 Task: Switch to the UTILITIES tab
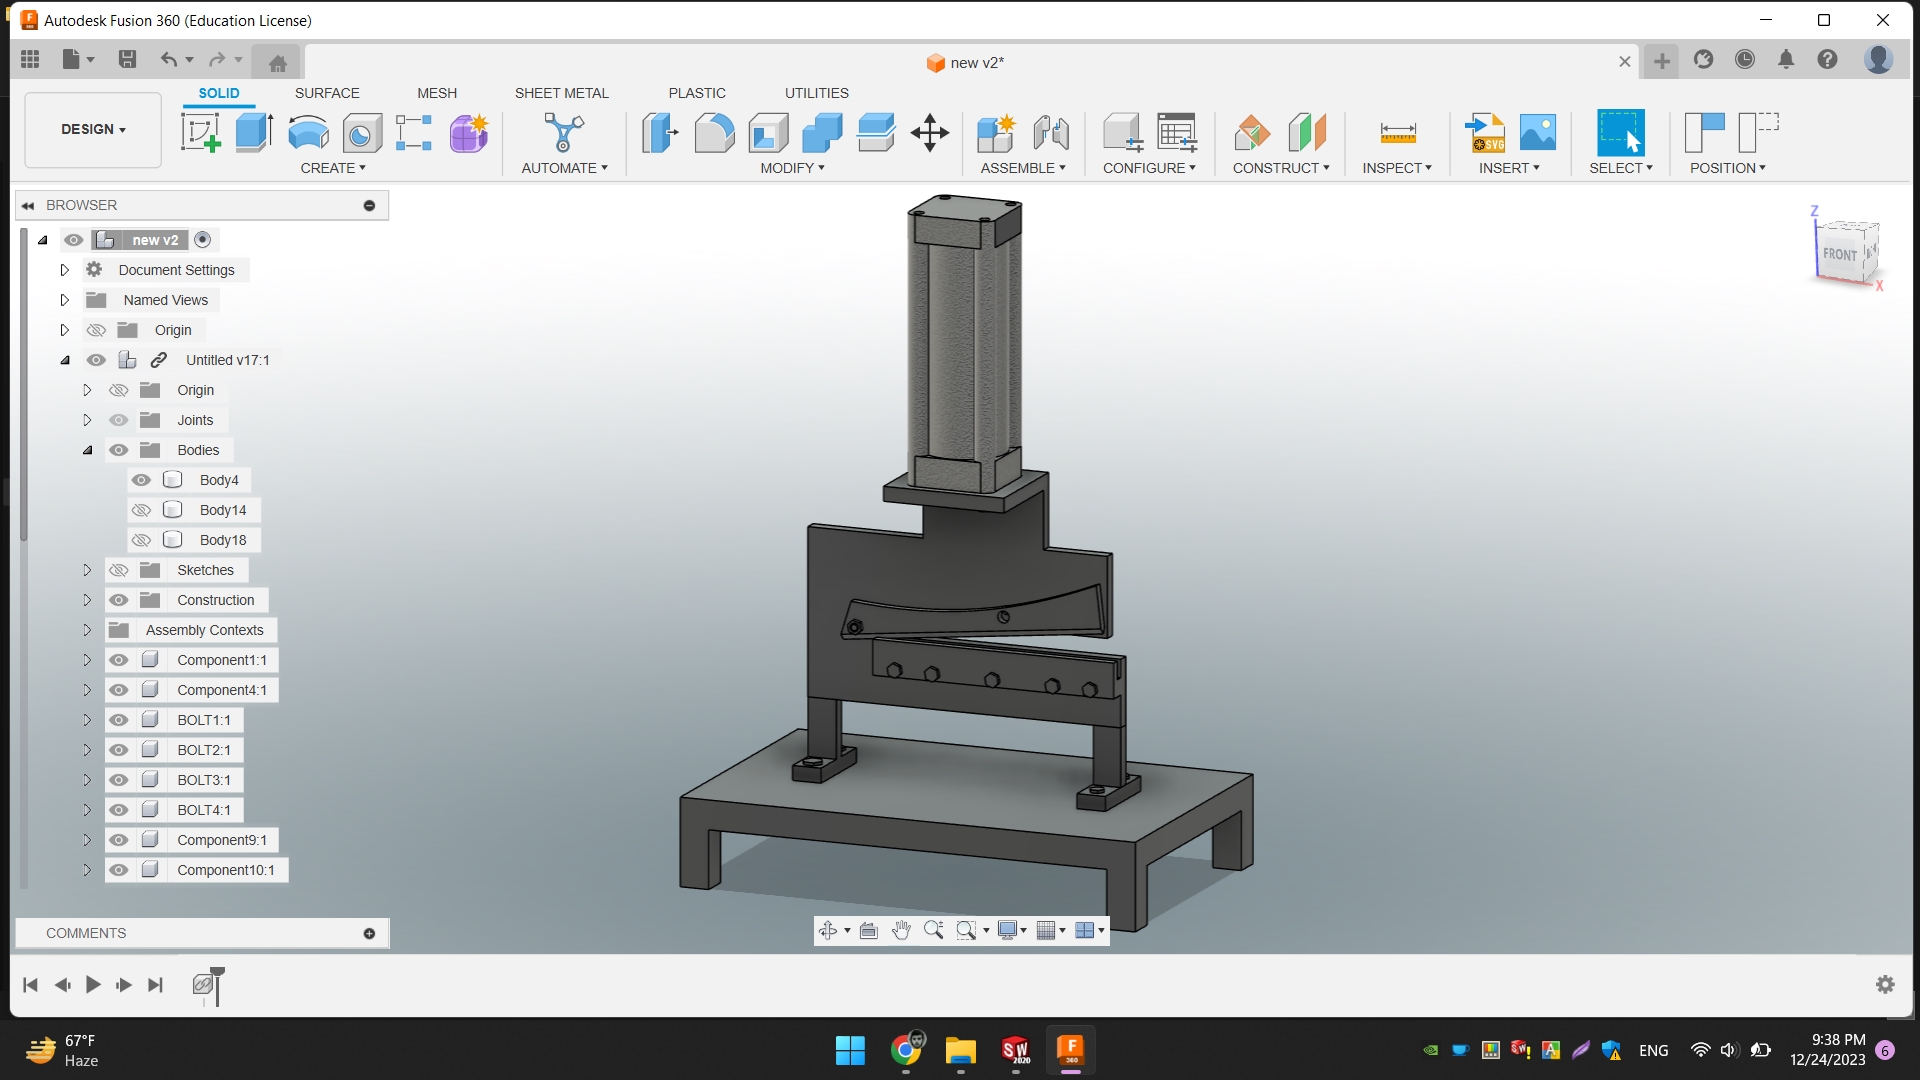pos(817,93)
